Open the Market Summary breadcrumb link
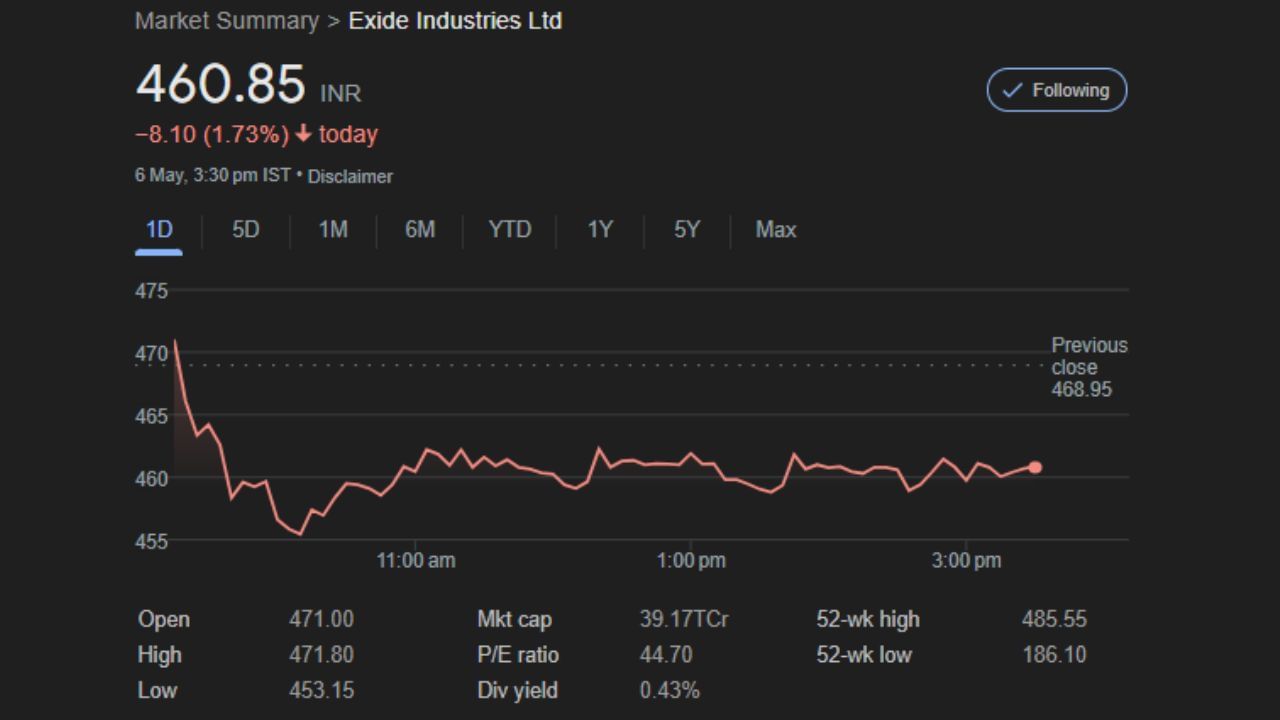Viewport: 1280px width, 720px height. pyautogui.click(x=227, y=20)
